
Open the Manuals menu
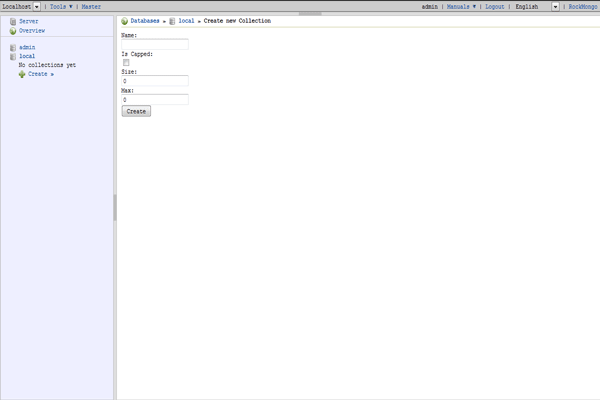click(460, 6)
